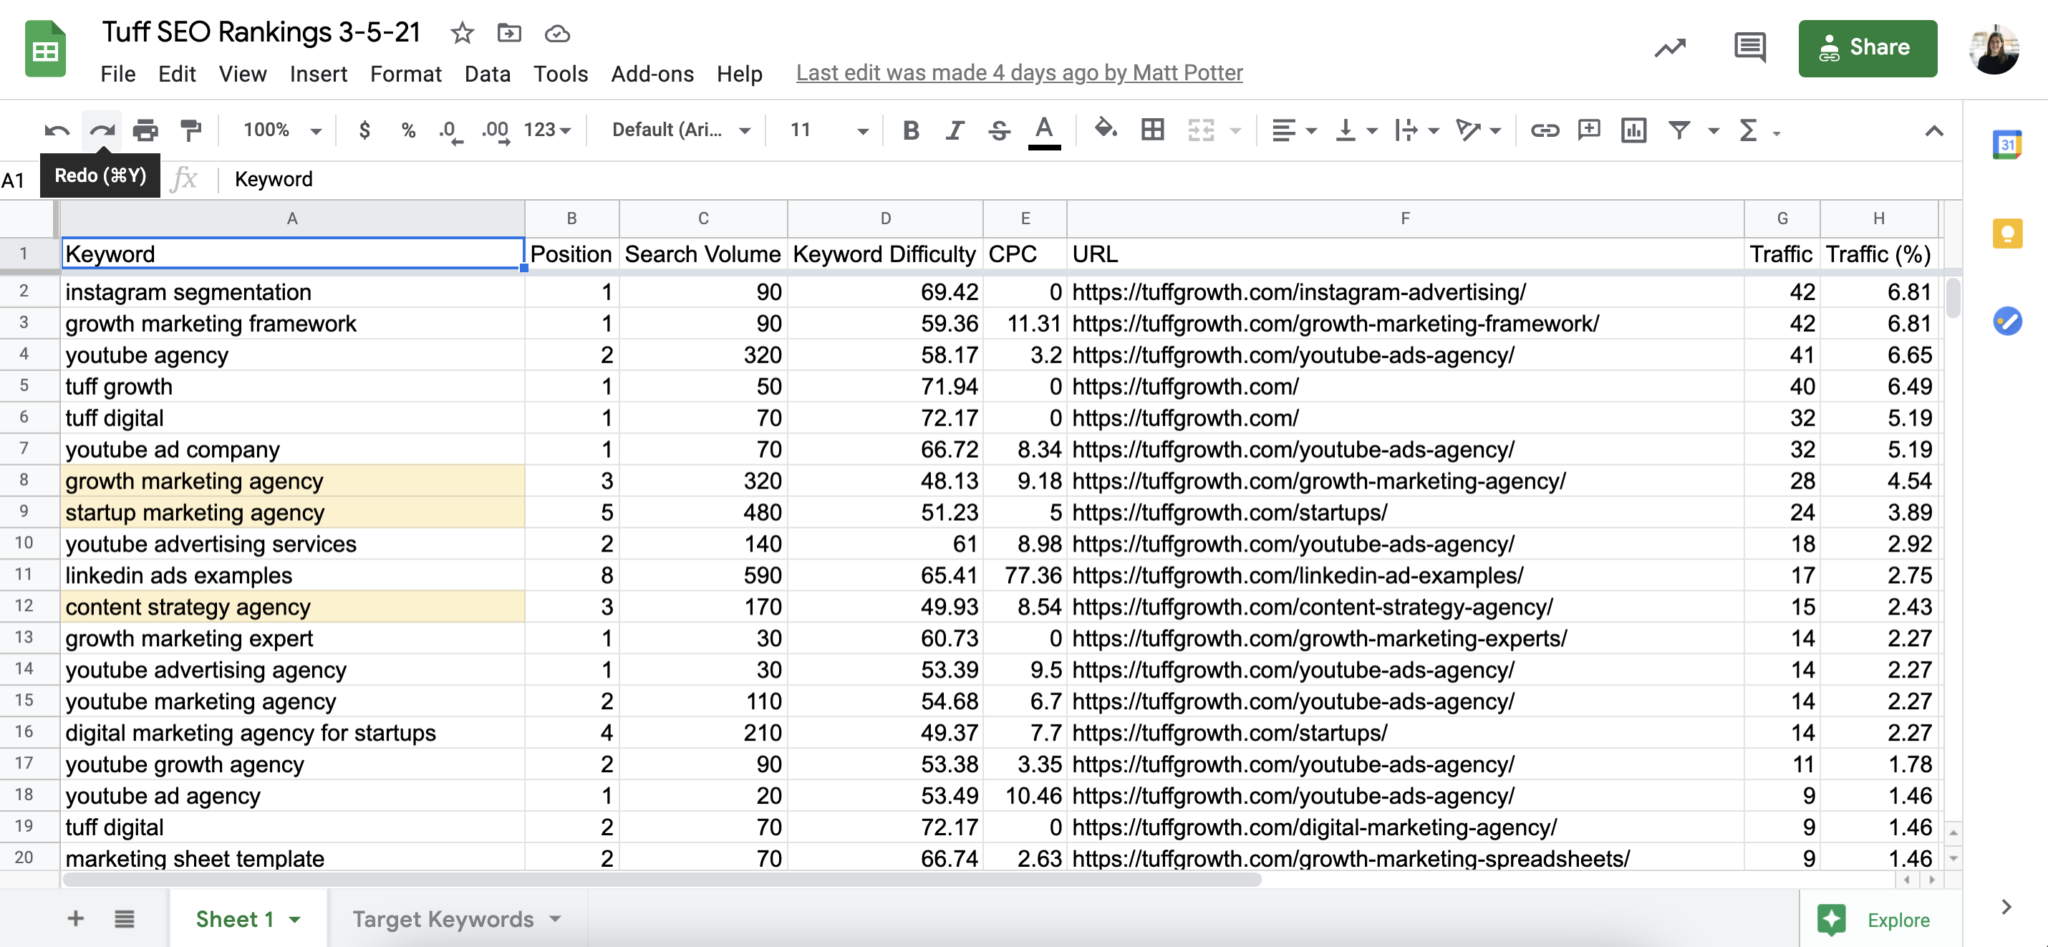Click the Share button
2048x947 pixels.
[1867, 47]
